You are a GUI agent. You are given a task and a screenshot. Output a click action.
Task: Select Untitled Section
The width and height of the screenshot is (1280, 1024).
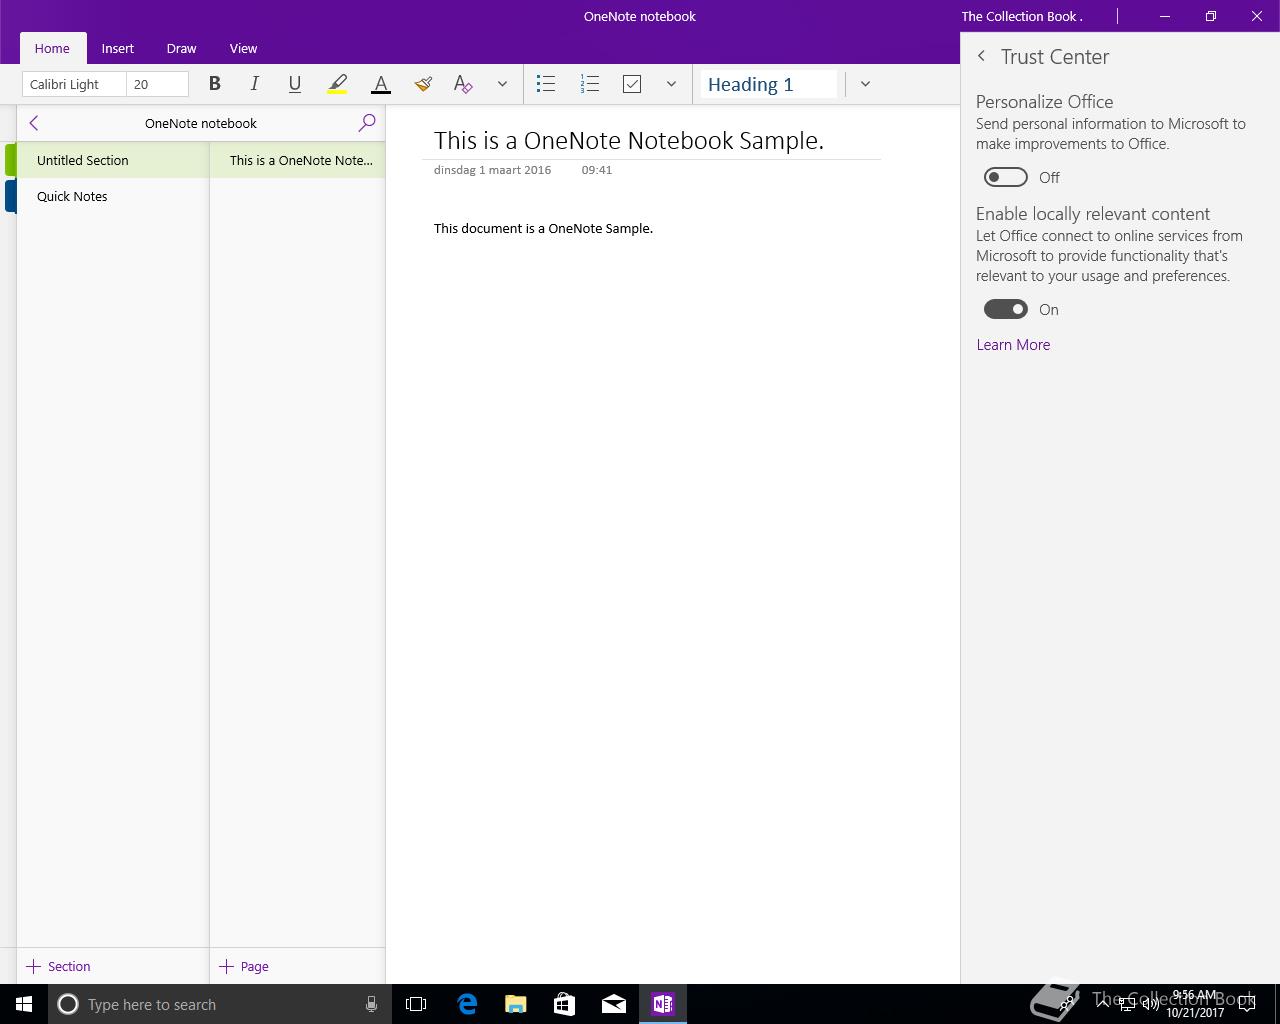pos(112,160)
